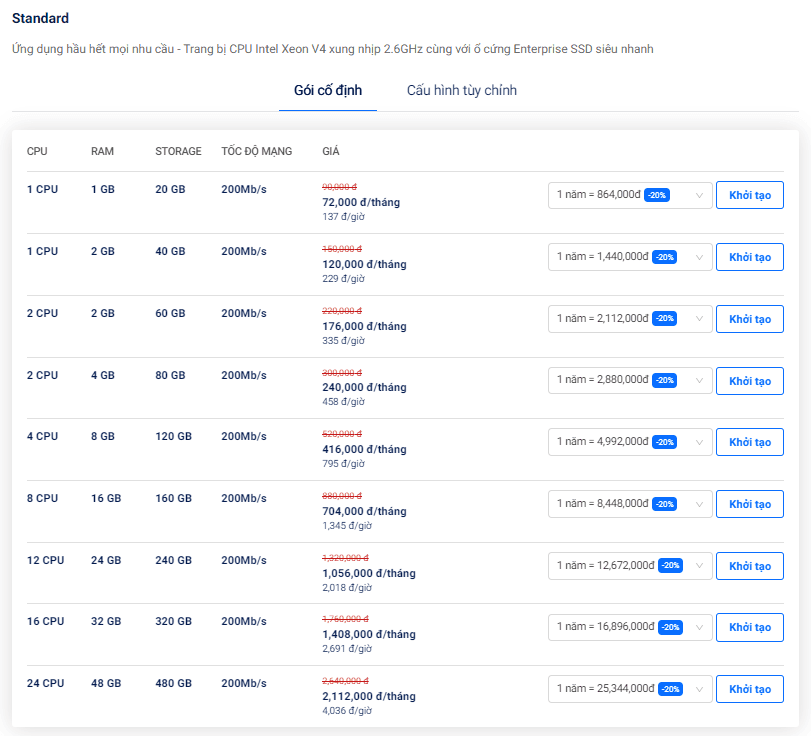Click Khởi tạo for the 24 CPU plan
Viewport: 811px width, 736px height.
(749, 689)
